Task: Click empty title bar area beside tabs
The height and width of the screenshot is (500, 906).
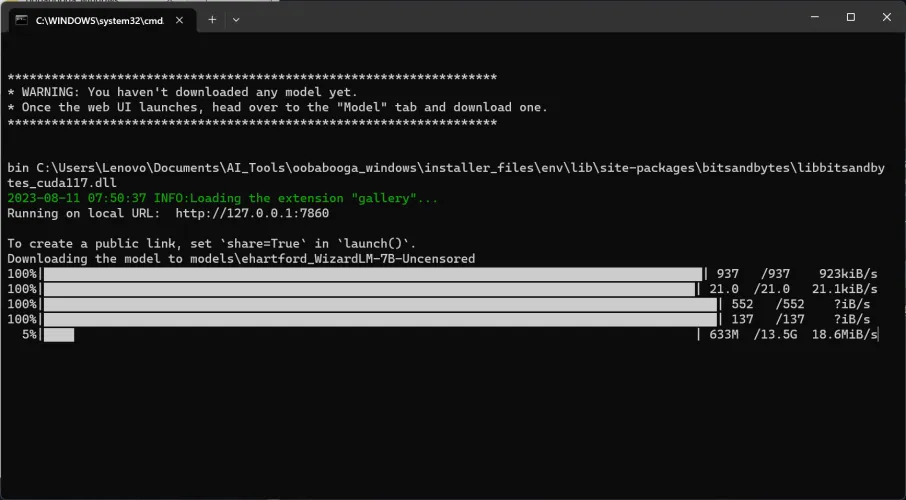Action: coord(500,18)
